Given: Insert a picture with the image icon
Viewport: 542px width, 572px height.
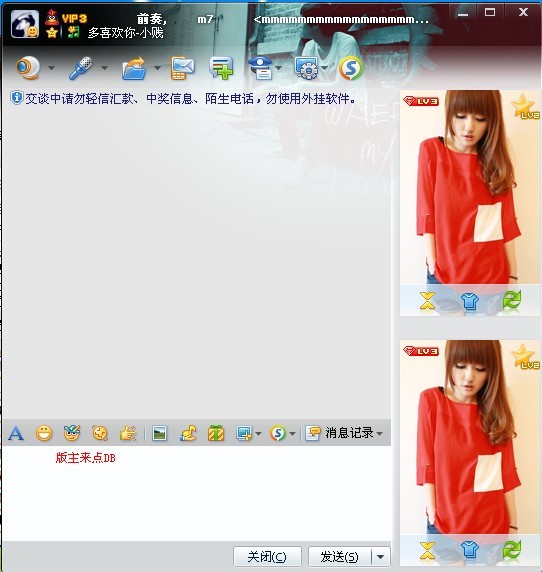Looking at the screenshot, I should click(x=159, y=433).
